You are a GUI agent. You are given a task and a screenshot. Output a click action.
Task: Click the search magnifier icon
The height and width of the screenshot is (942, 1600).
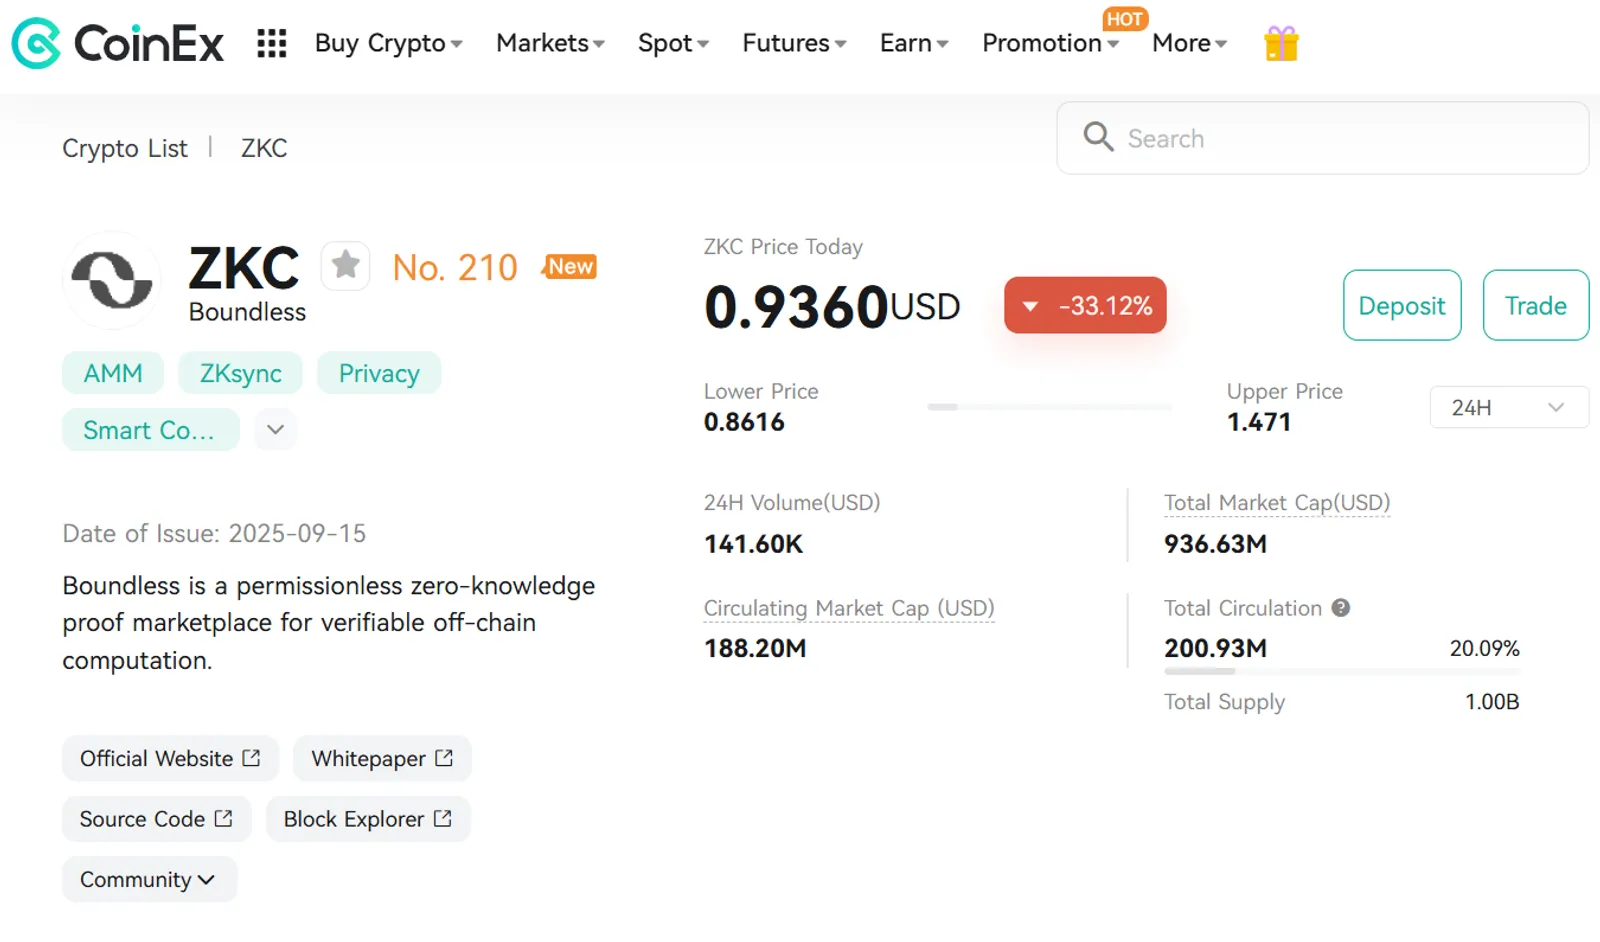pyautogui.click(x=1098, y=137)
